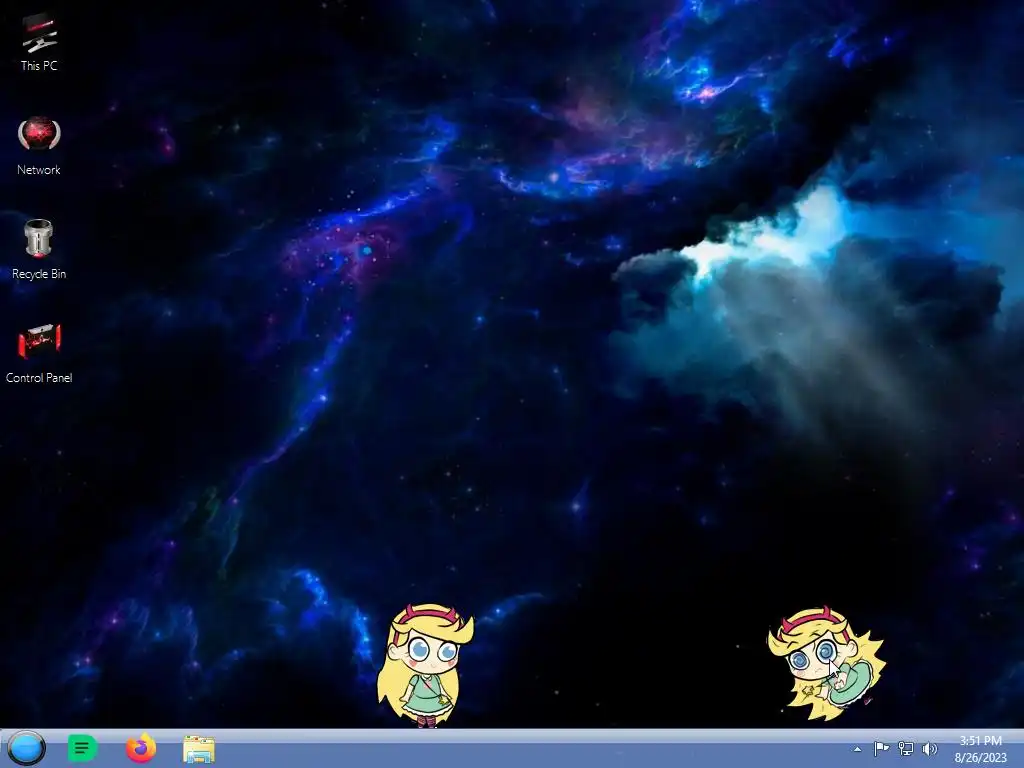Open the volume speaker icon

pos(929,748)
